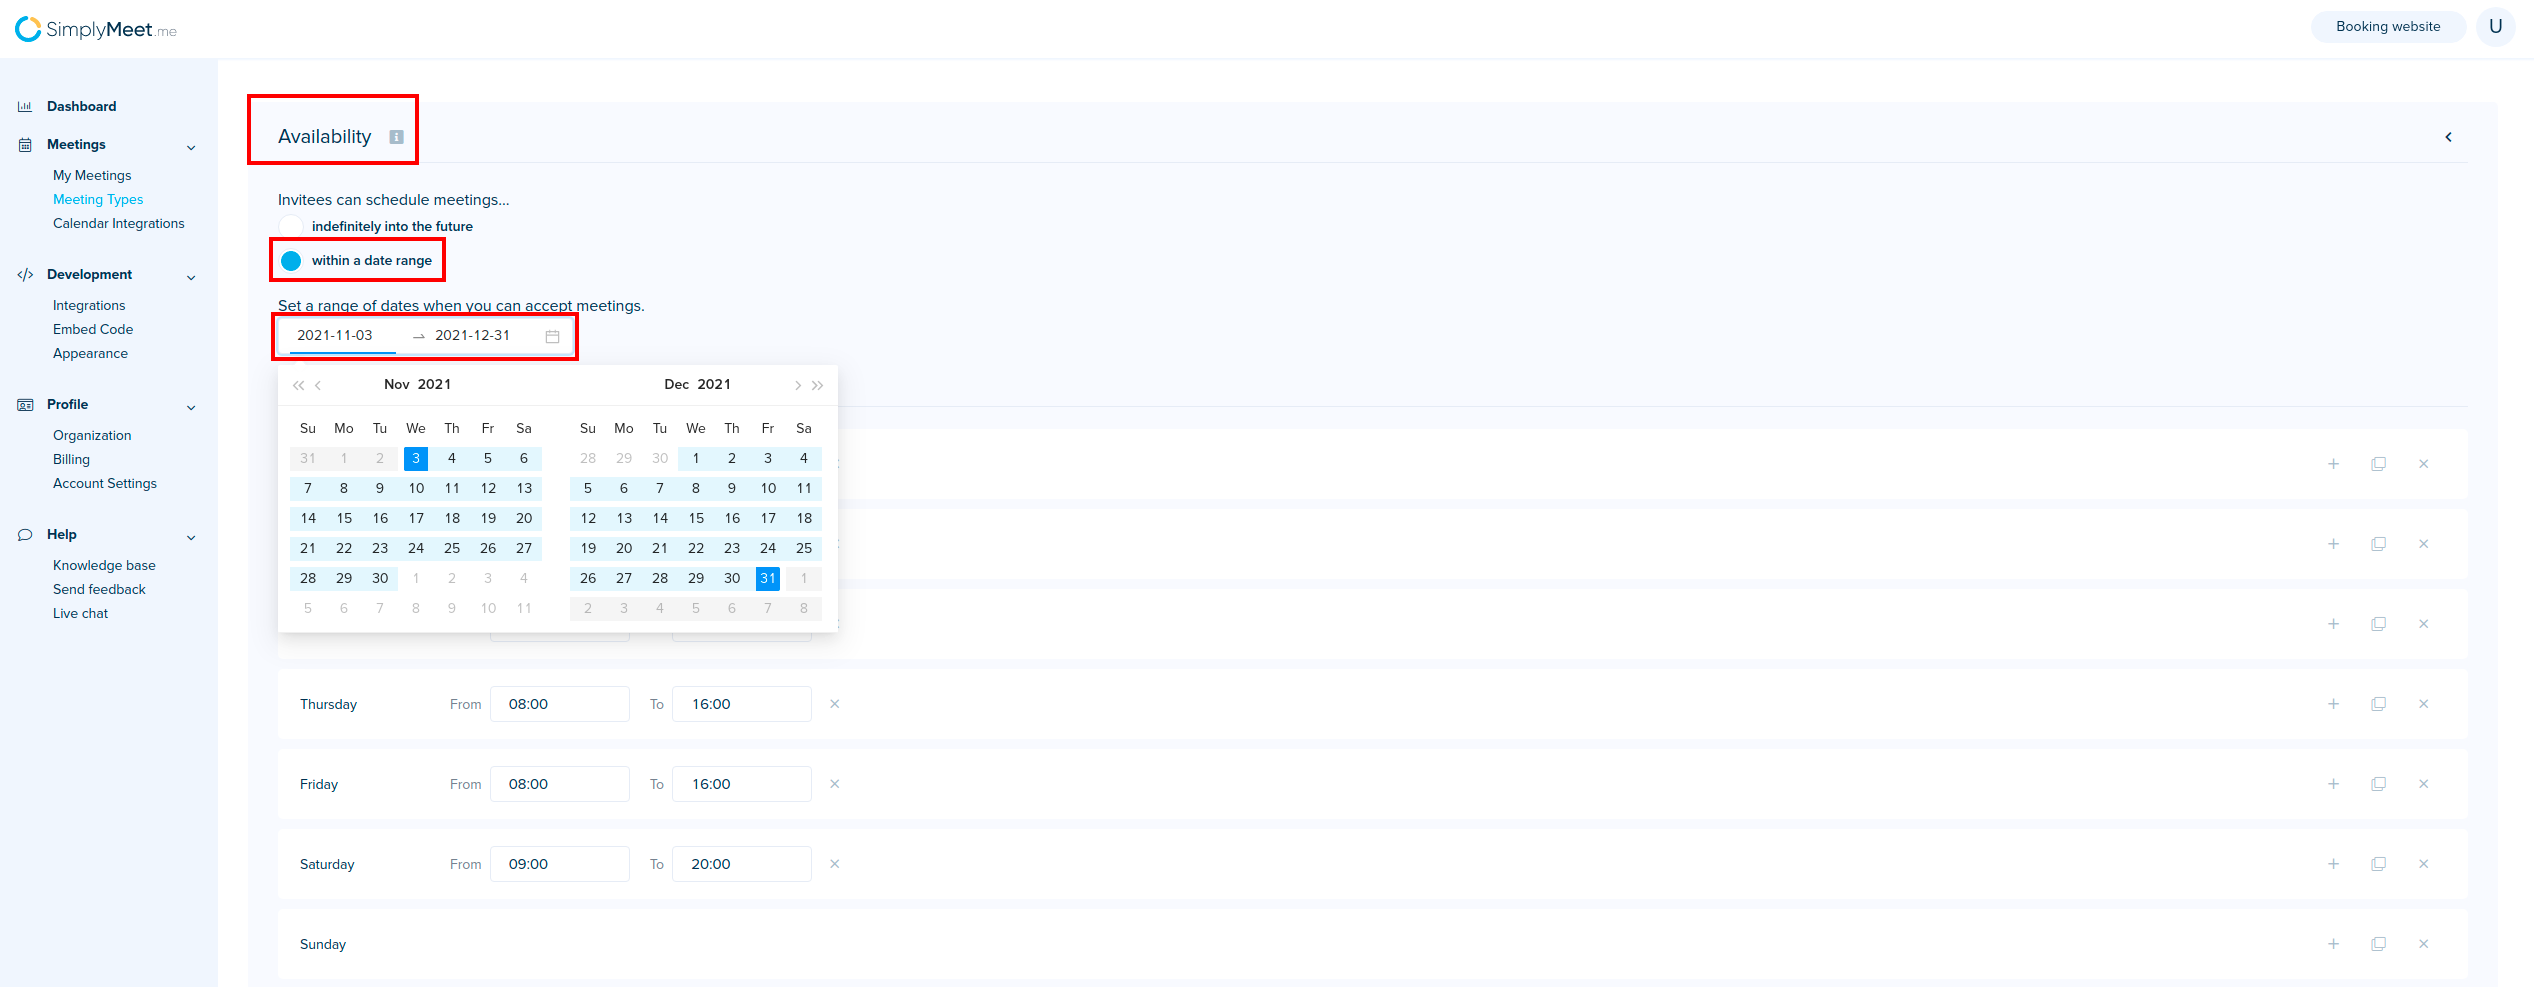Open Calendar Integrations from sidebar
The image size is (2534, 987).
point(118,224)
